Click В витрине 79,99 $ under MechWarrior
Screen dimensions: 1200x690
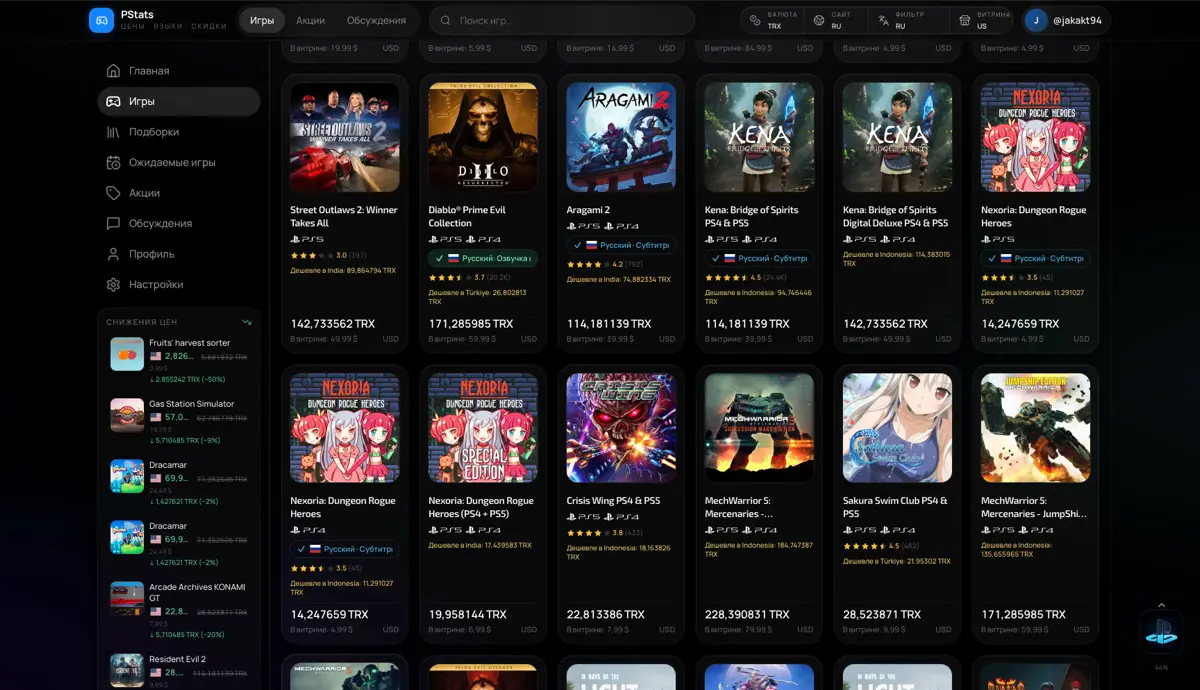[x=740, y=630]
